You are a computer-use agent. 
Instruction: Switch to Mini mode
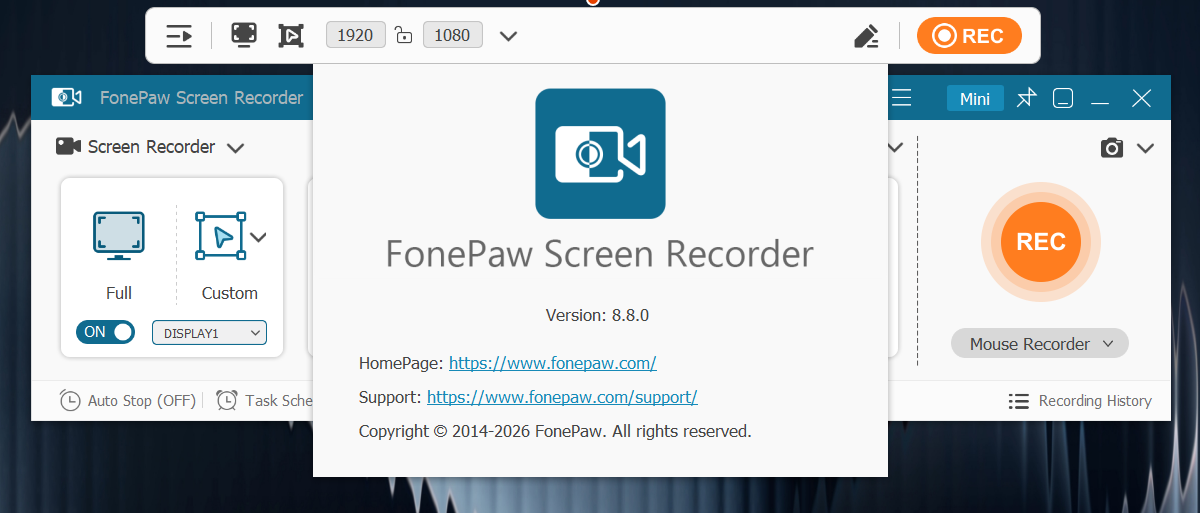tap(975, 98)
